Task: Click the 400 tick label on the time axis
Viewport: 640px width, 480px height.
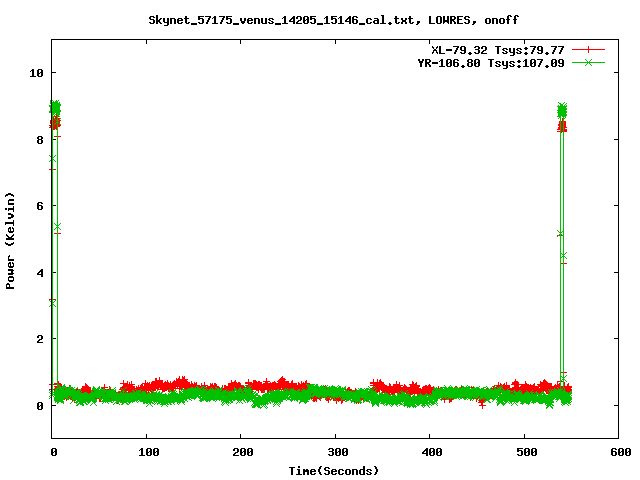Action: point(429,452)
